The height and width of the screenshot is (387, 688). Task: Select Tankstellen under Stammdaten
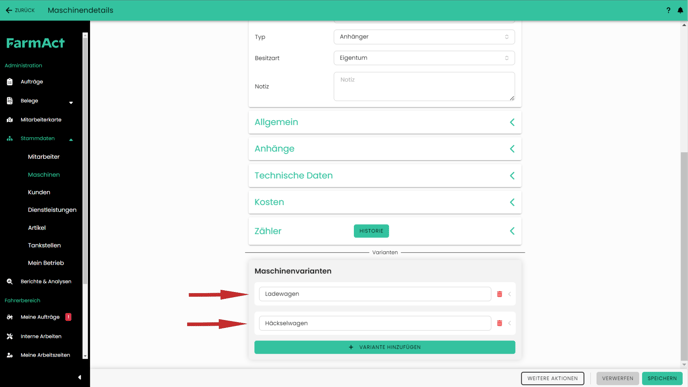44,245
